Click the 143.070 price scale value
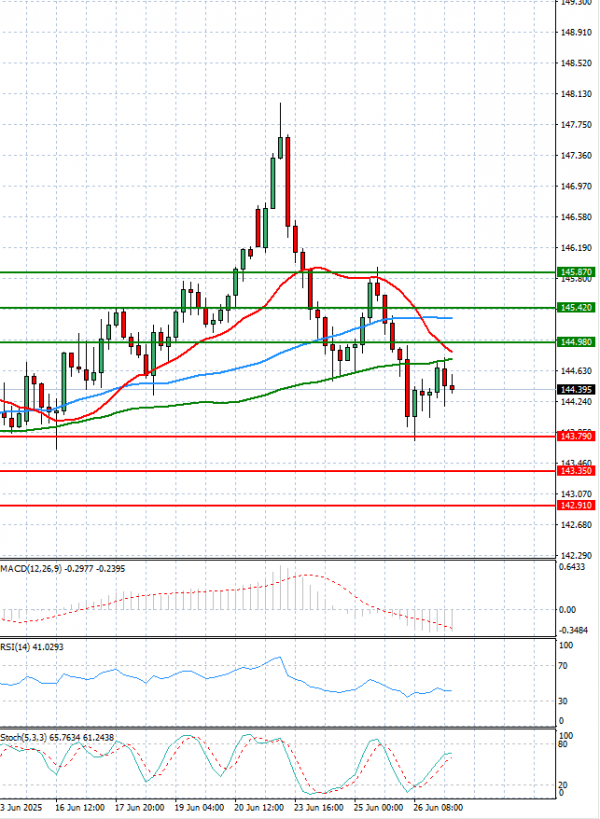This screenshot has width=600, height=819. 576,494
